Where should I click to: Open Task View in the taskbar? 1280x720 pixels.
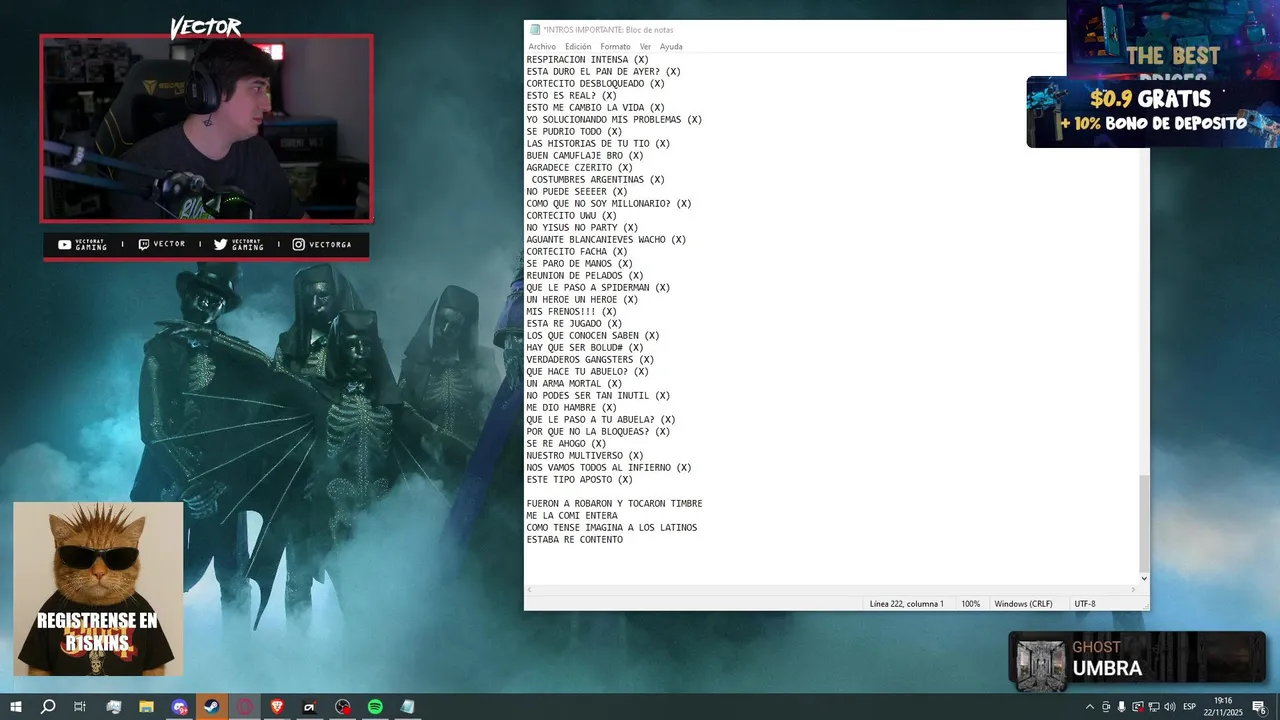coord(80,707)
